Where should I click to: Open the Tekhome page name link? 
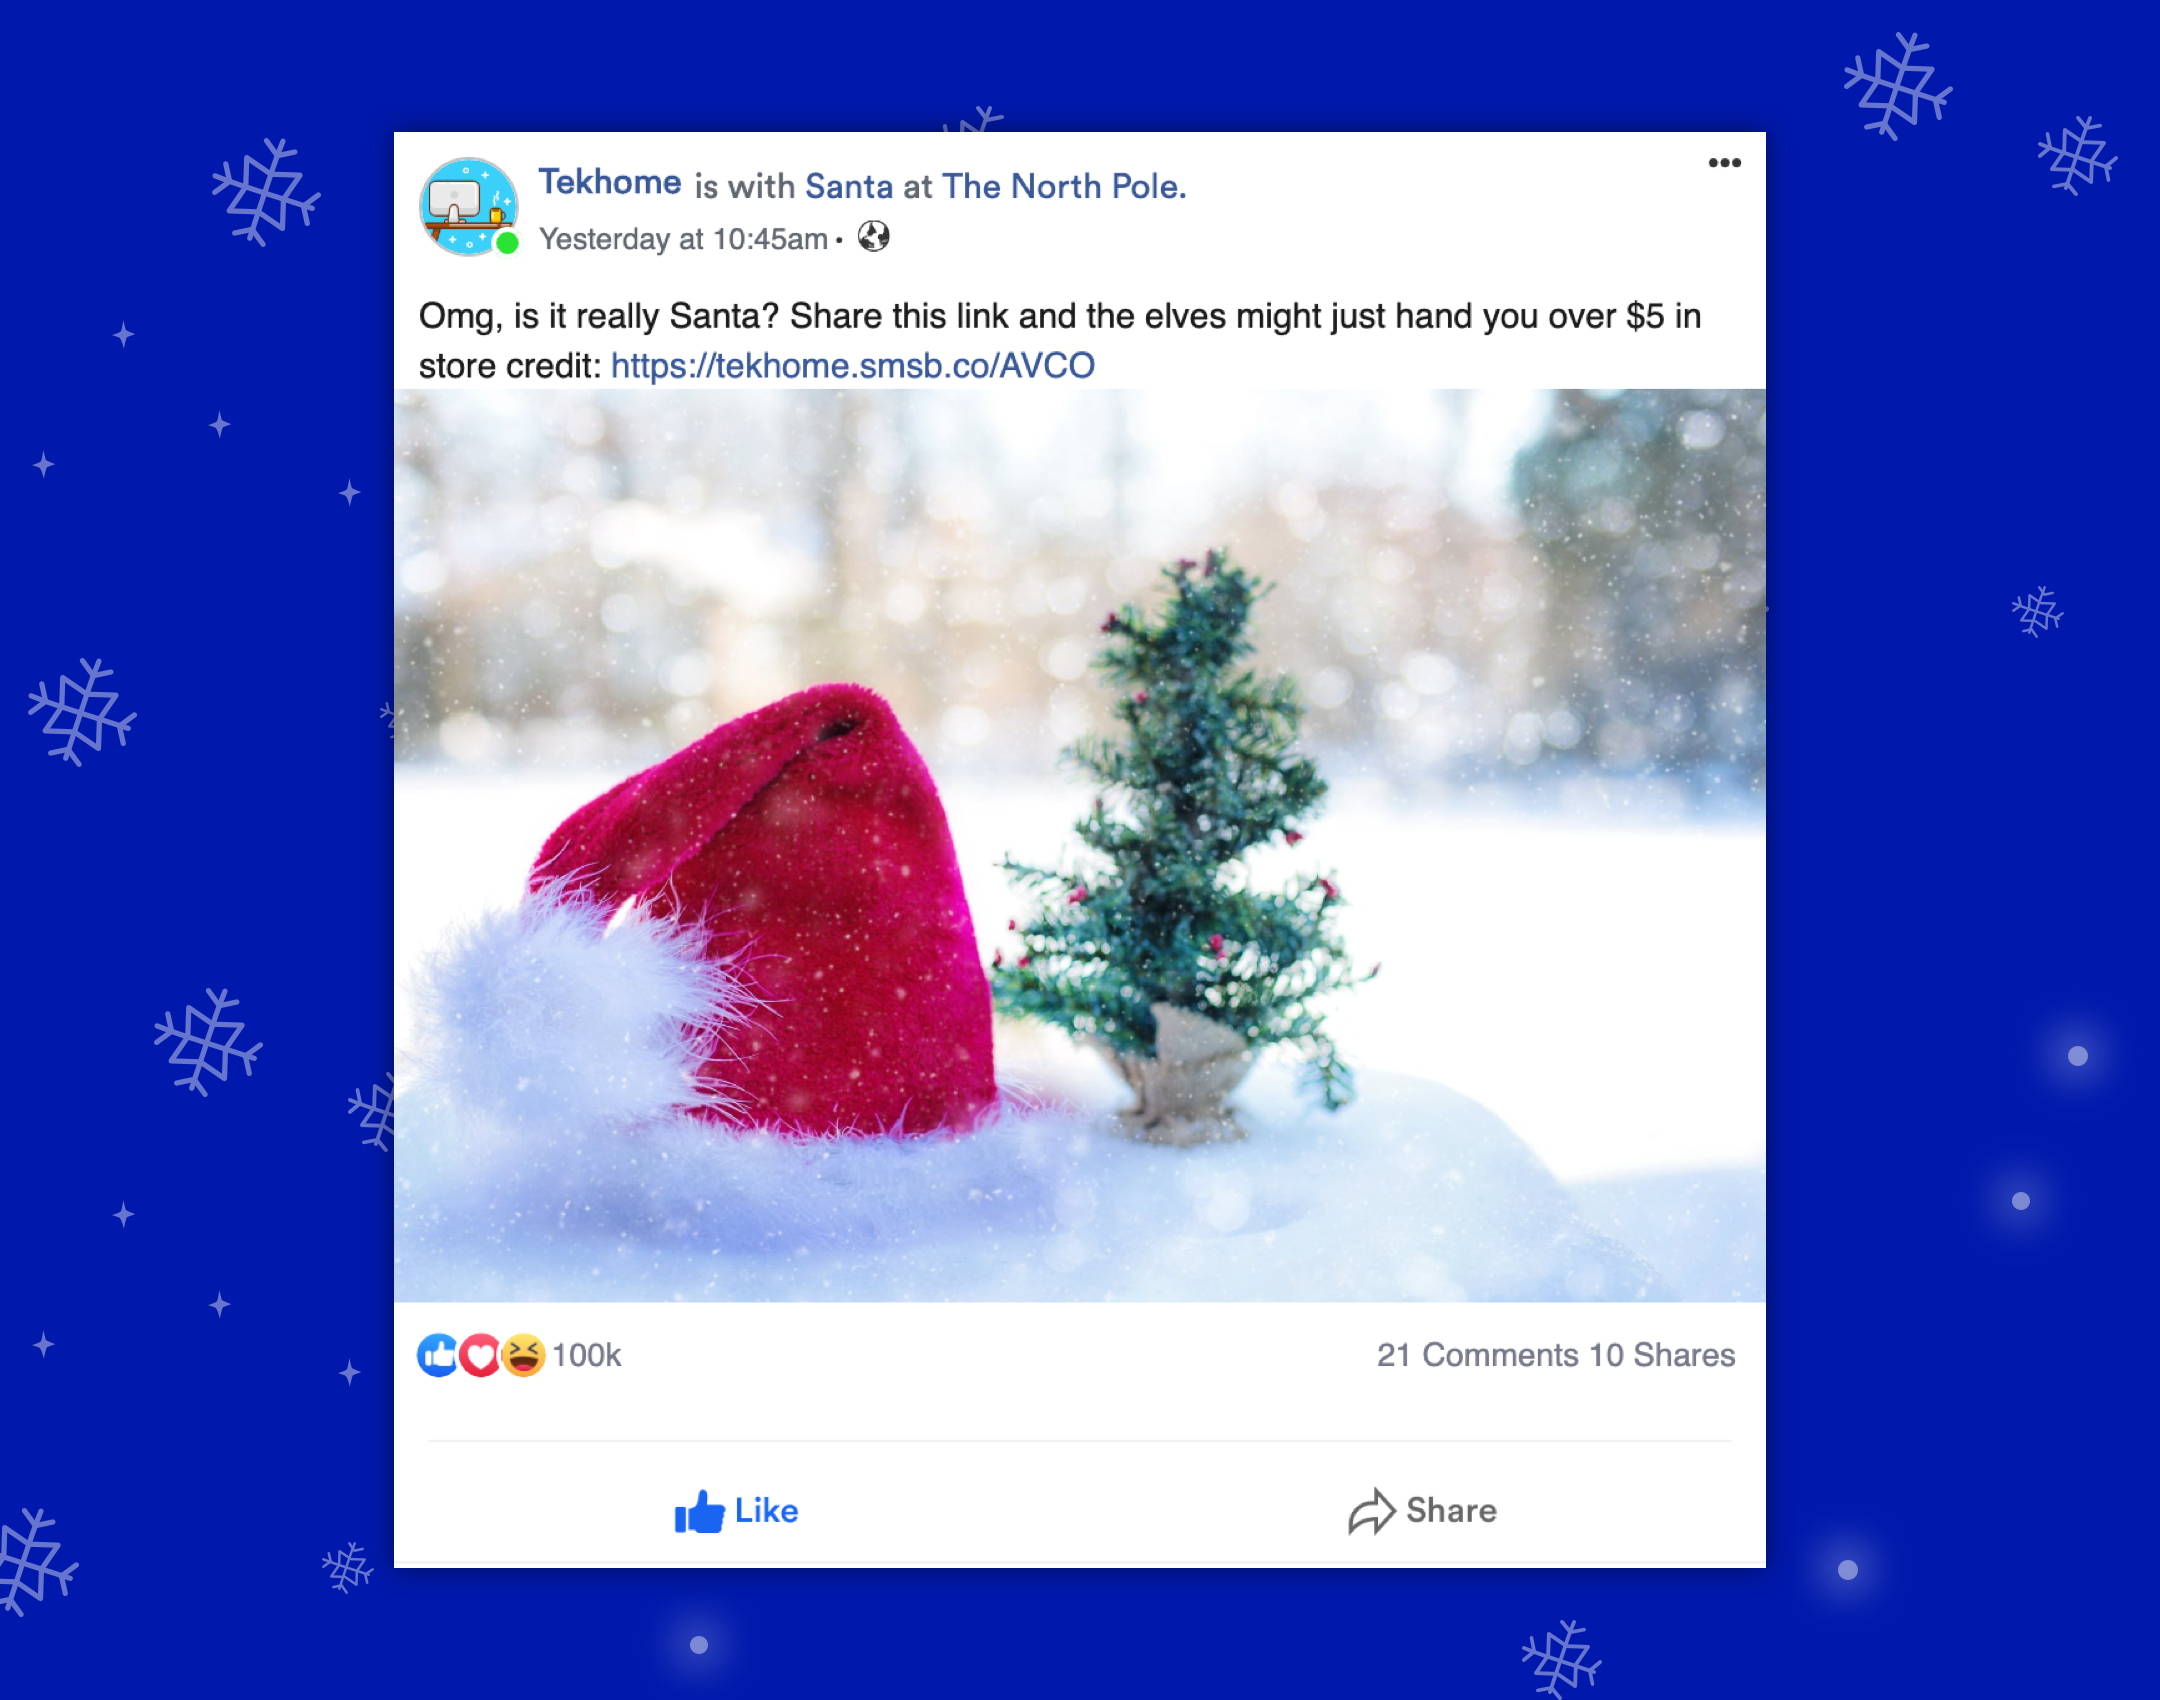click(x=609, y=183)
